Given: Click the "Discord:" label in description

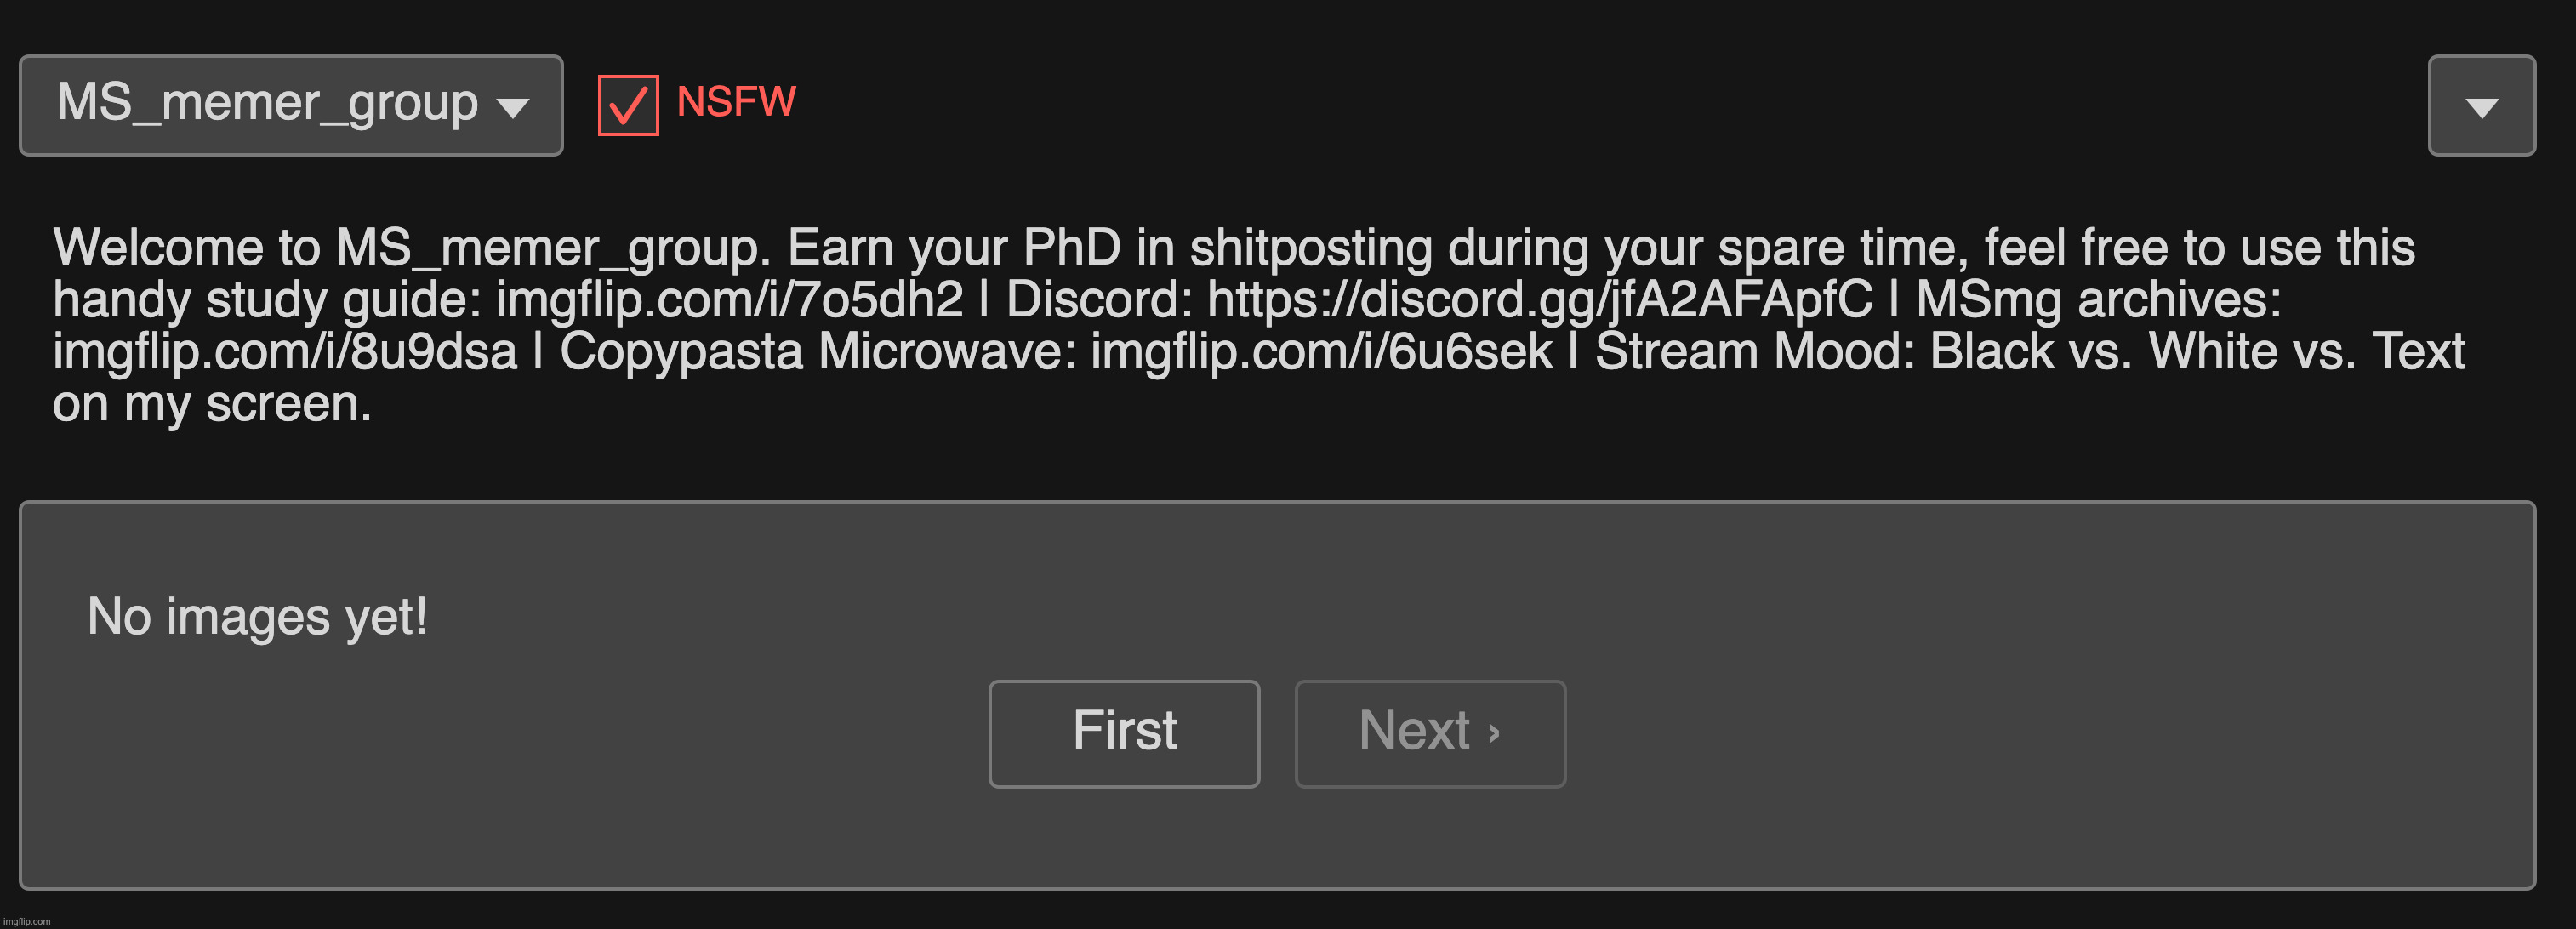Looking at the screenshot, I should click(1100, 300).
